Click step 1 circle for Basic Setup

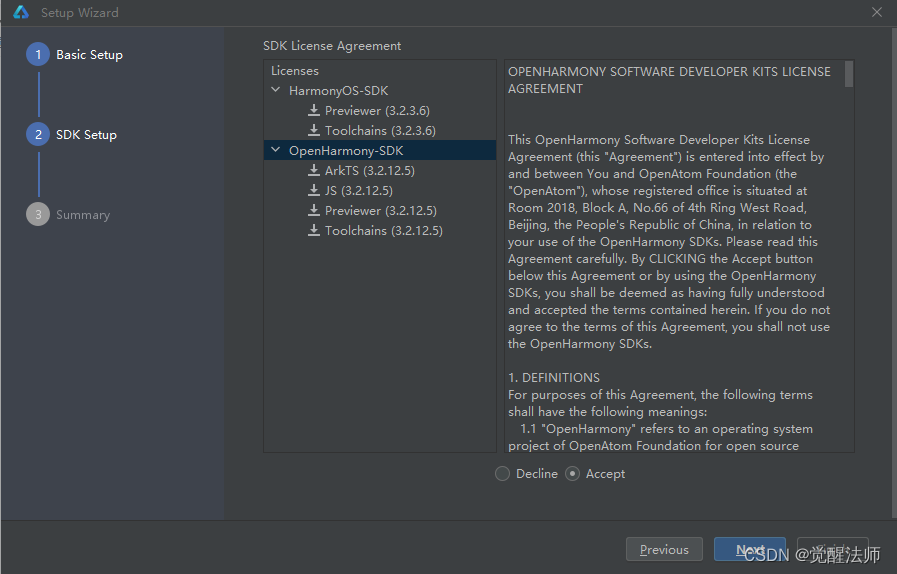pyautogui.click(x=38, y=54)
